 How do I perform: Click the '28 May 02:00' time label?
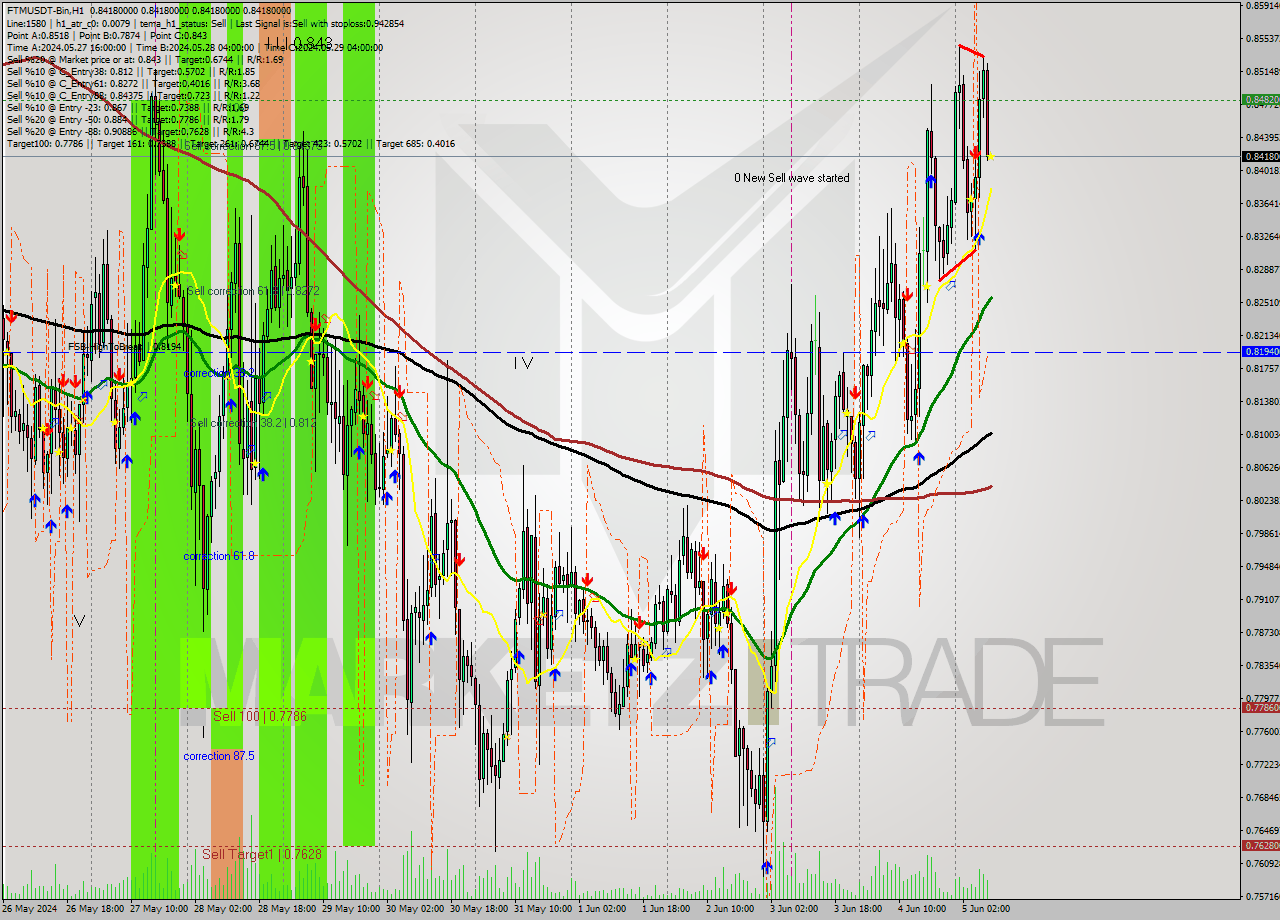[x=223, y=909]
